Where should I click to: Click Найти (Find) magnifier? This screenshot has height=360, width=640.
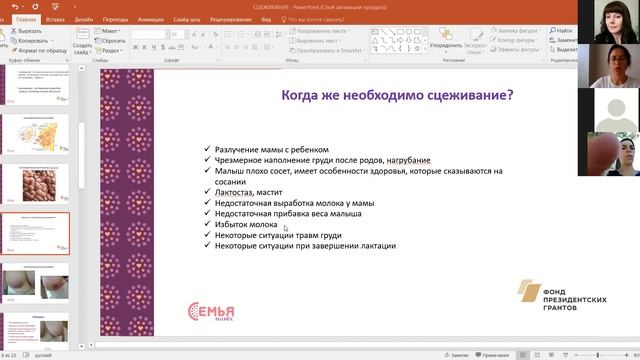click(561, 31)
